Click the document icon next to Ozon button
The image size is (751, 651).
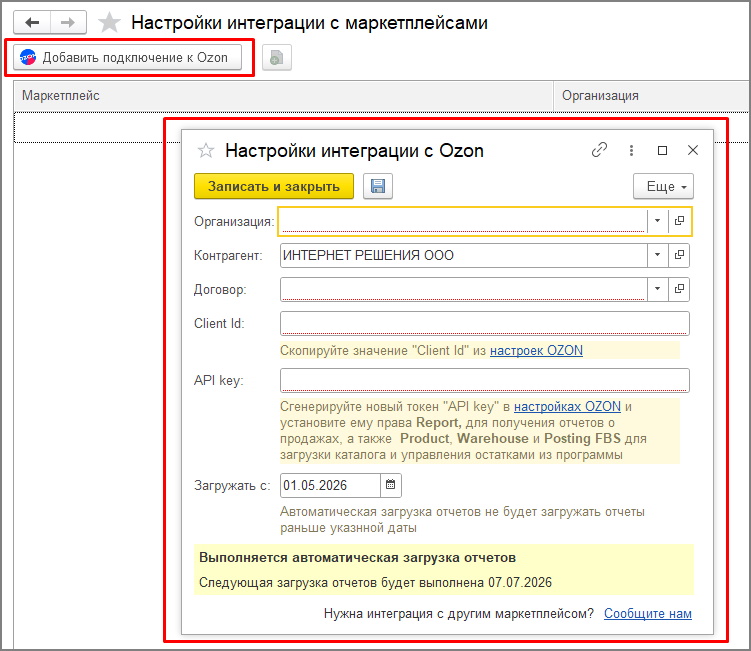[x=277, y=57]
